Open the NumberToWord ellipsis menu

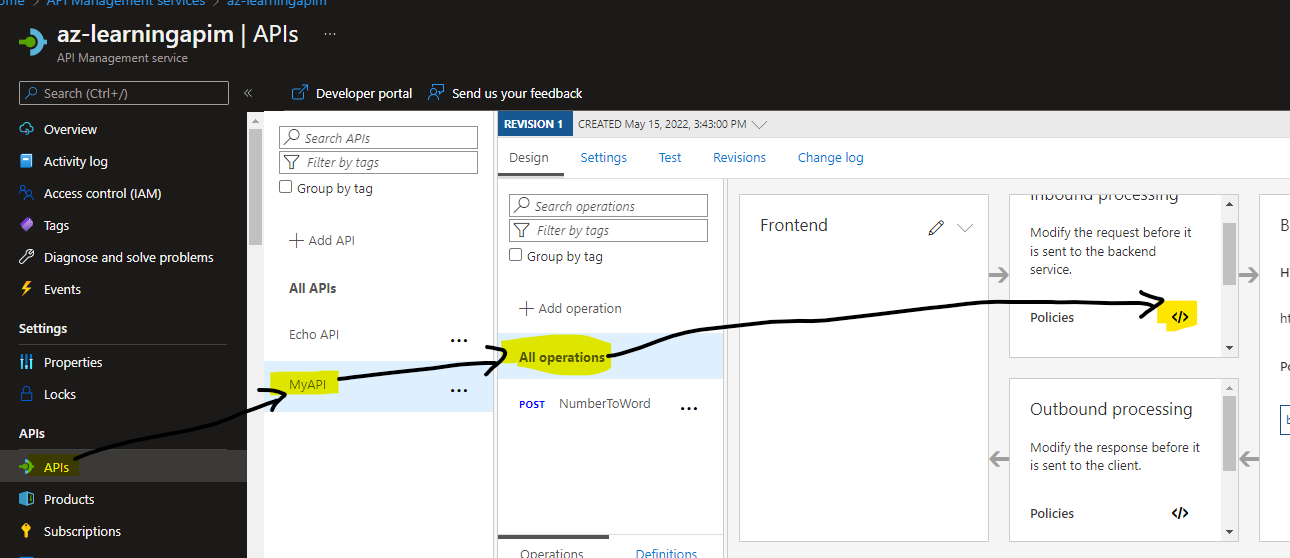click(x=689, y=409)
